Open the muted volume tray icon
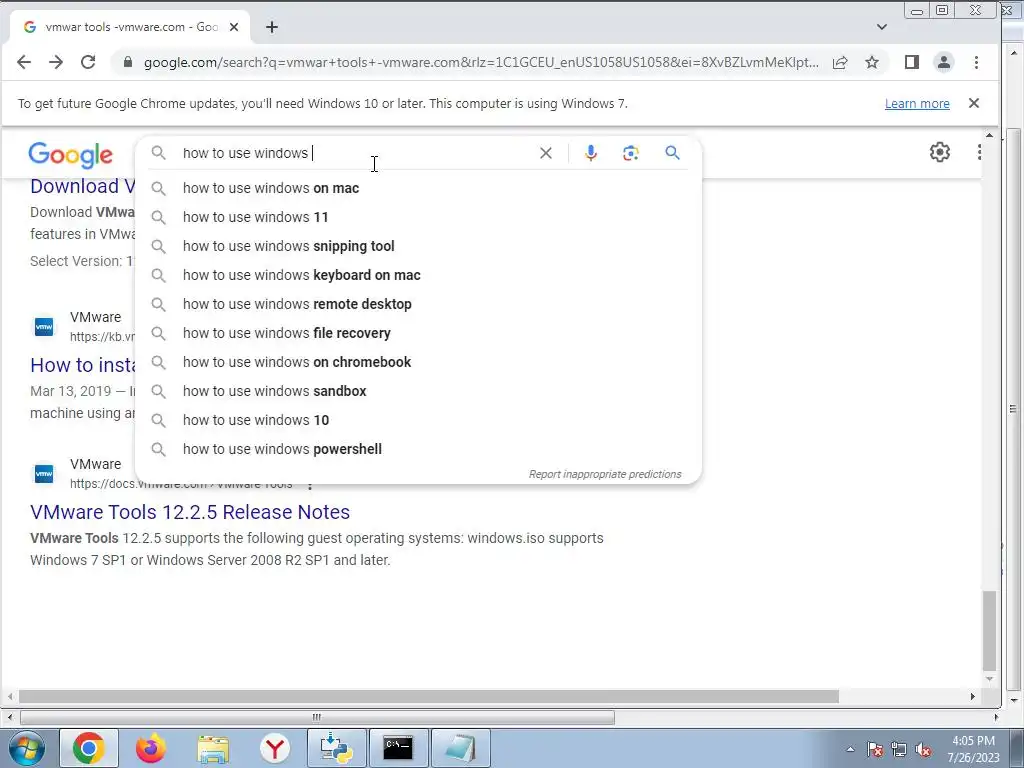 923,749
